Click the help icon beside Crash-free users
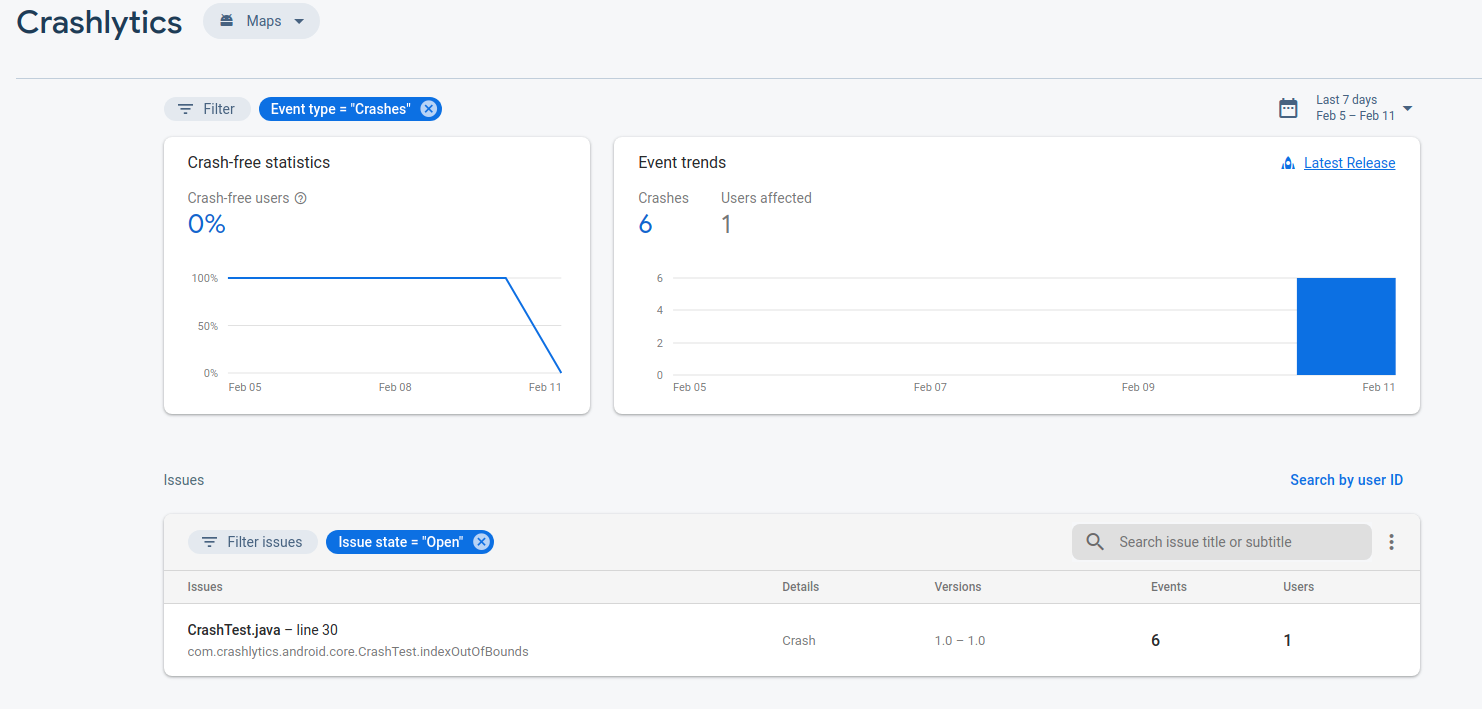The width and height of the screenshot is (1482, 709). (x=301, y=198)
